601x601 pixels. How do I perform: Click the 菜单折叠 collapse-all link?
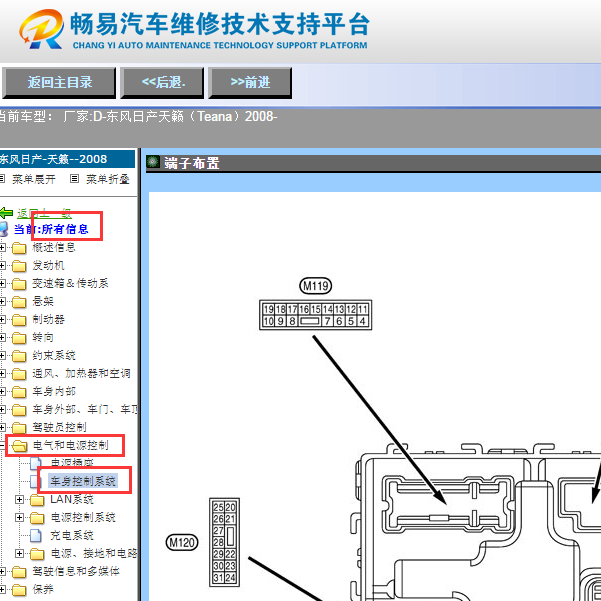coord(108,179)
